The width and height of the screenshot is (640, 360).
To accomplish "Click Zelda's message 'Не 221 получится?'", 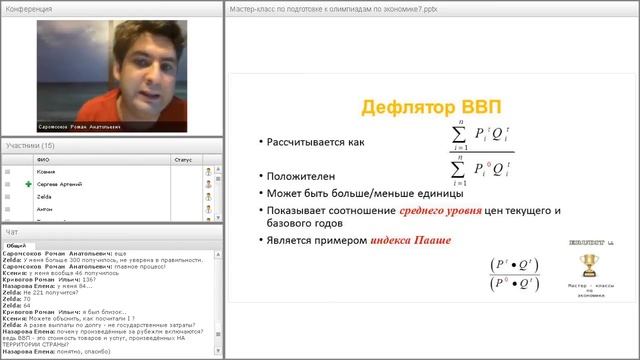I will (x=51, y=293).
